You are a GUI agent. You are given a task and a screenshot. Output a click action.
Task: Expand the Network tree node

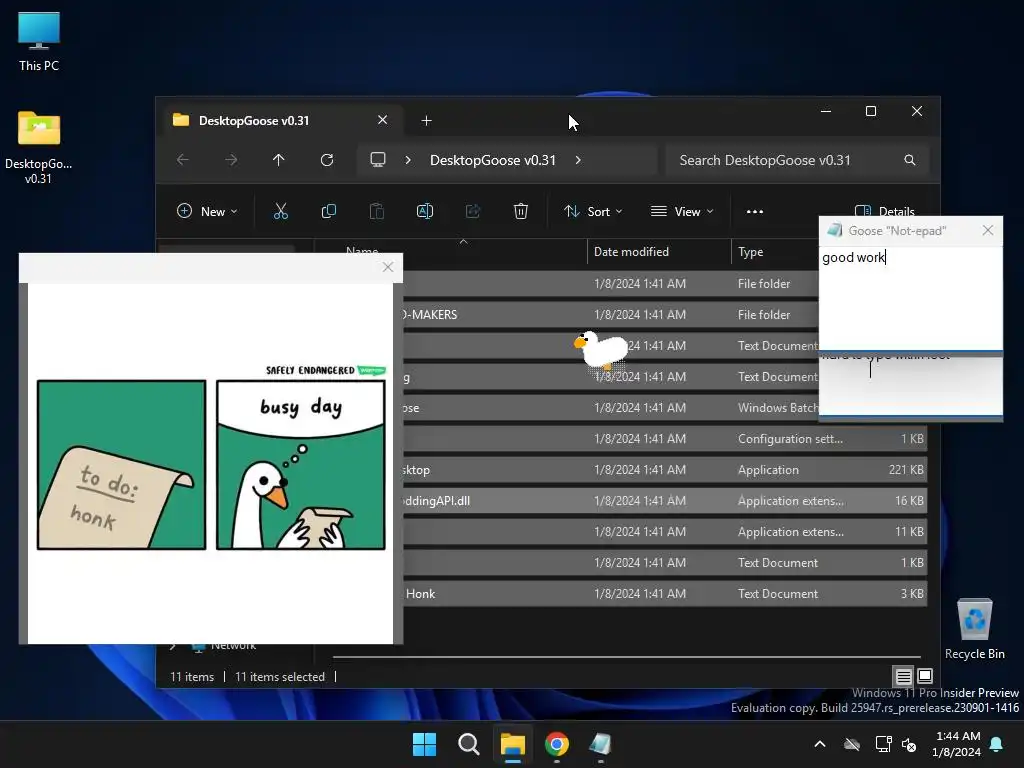click(x=173, y=647)
